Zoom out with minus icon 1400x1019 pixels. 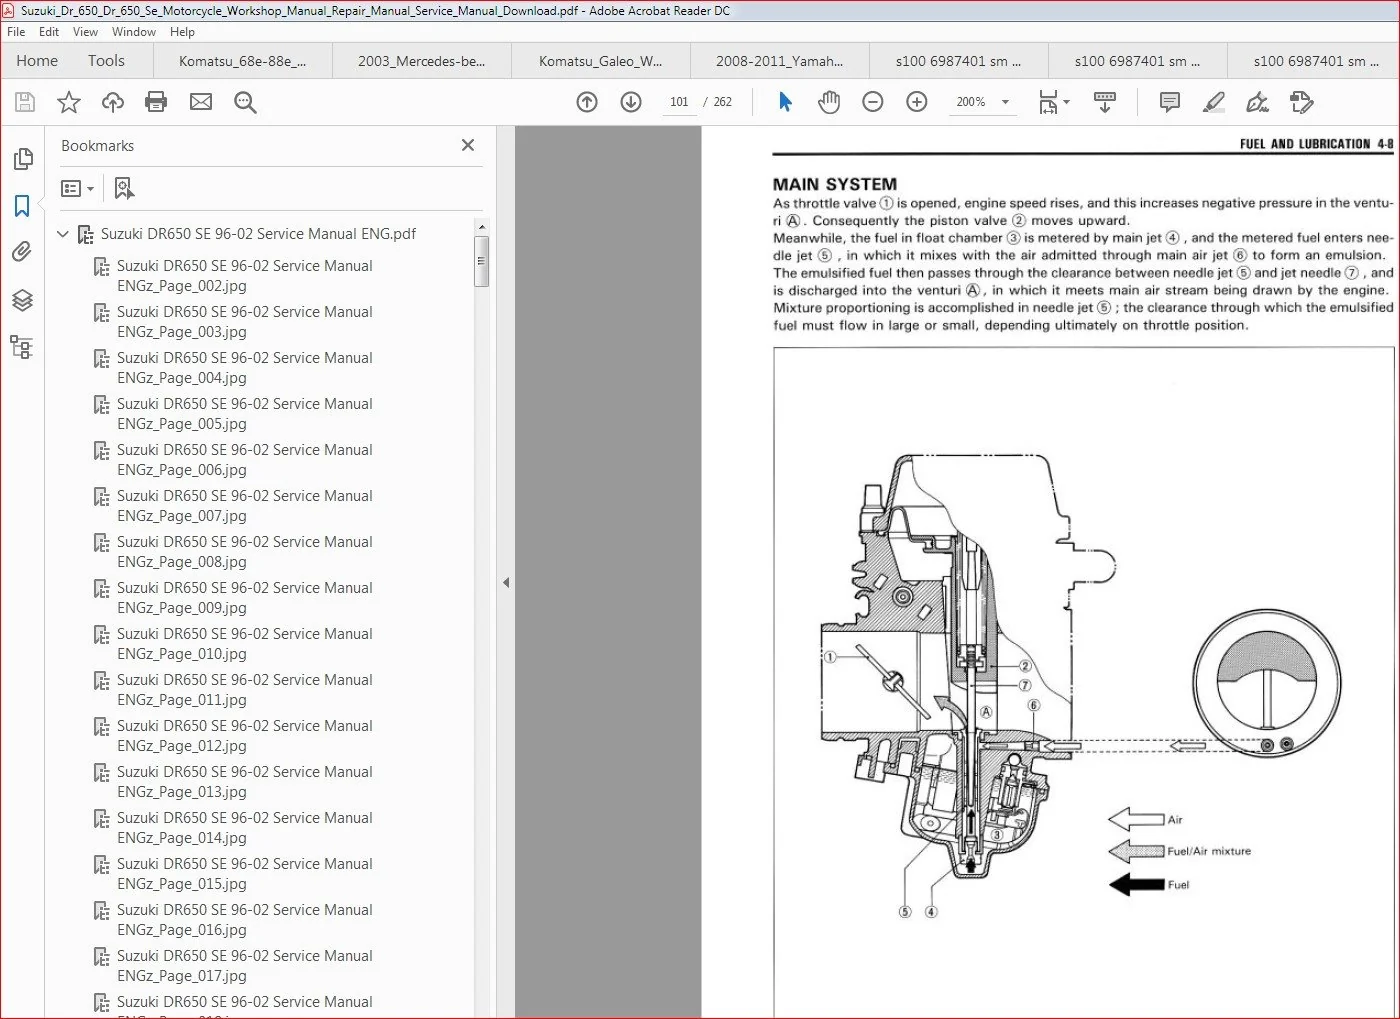pos(873,102)
